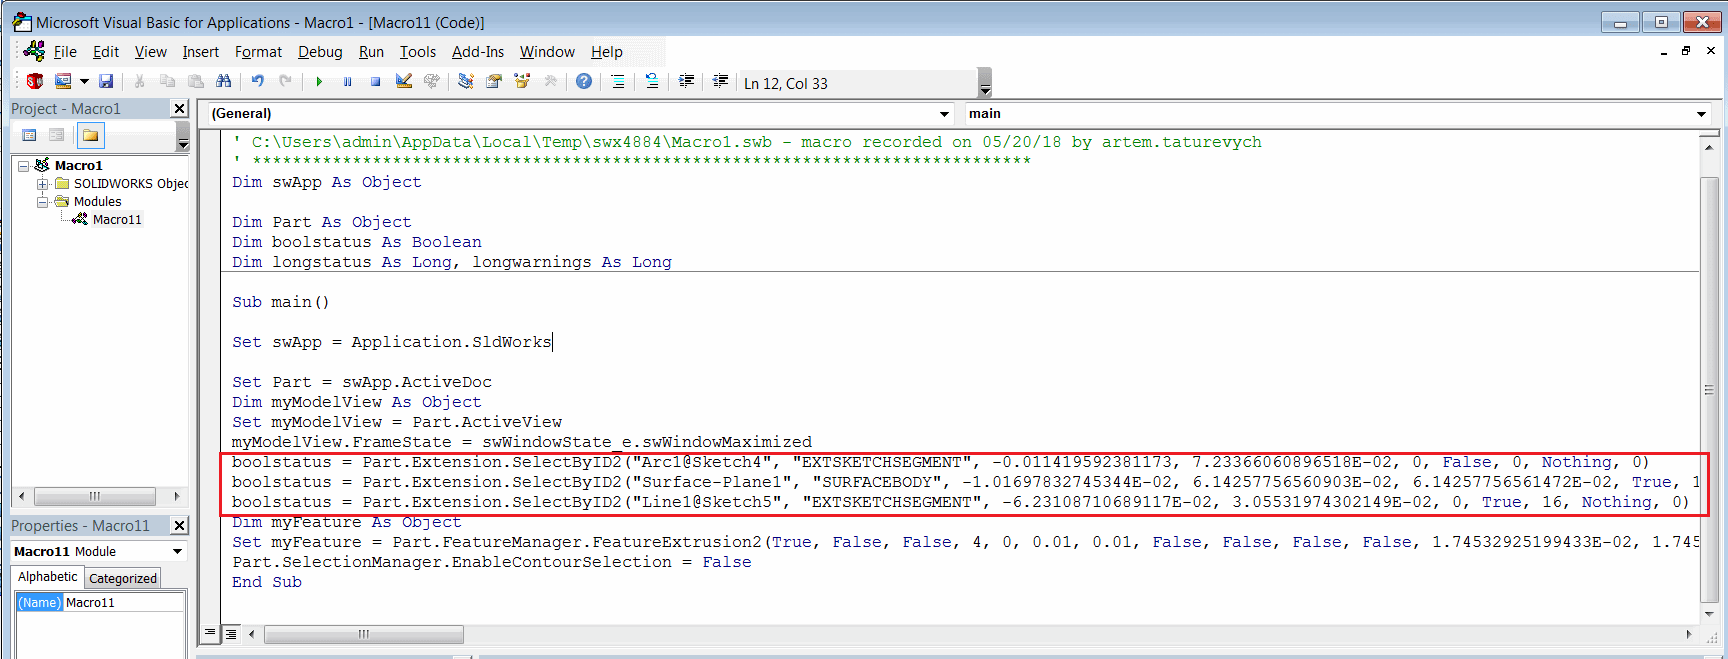Click Procedure View button at bottom left
This screenshot has height=659, width=1728.
(210, 633)
